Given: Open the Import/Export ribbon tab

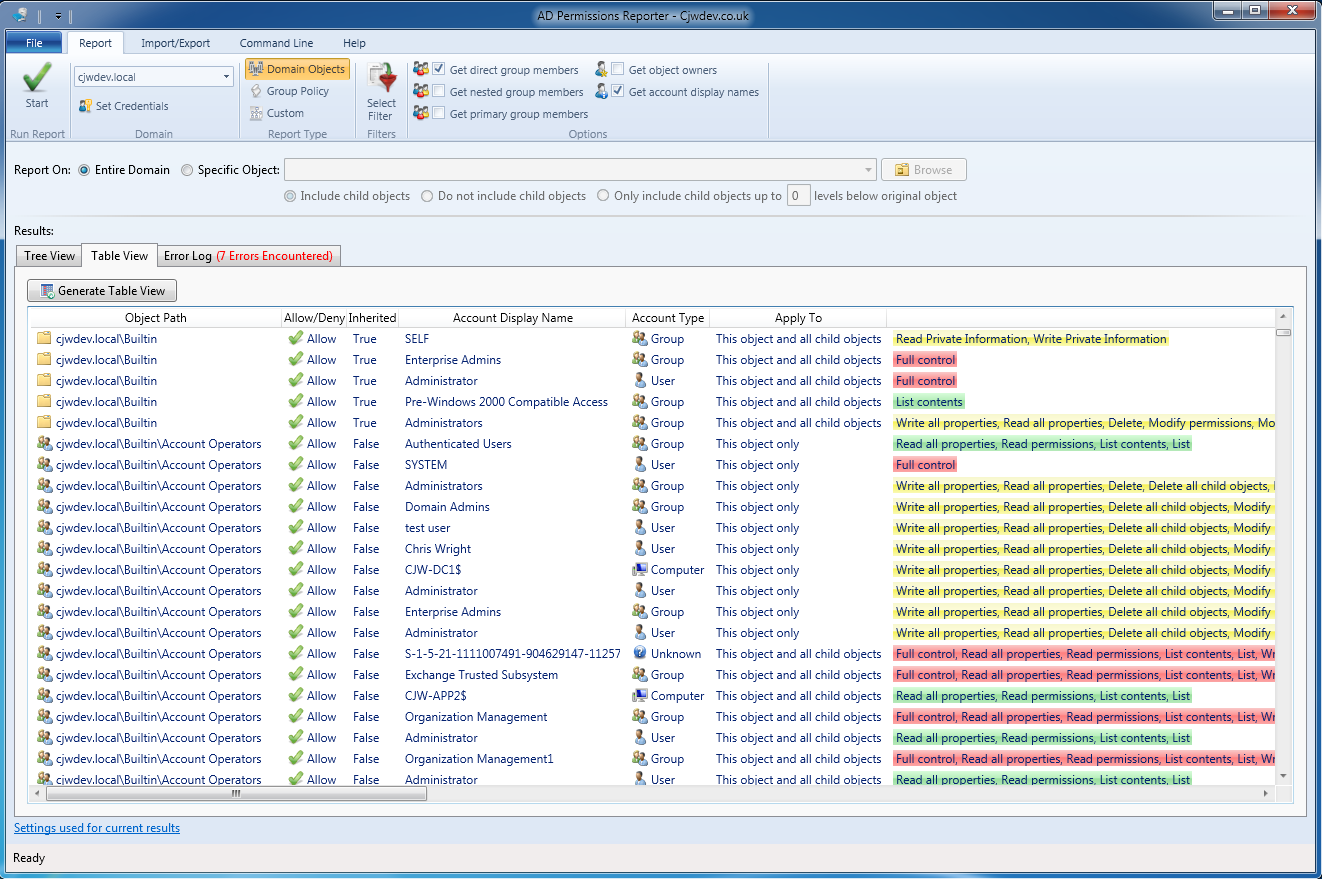Looking at the screenshot, I should [176, 43].
